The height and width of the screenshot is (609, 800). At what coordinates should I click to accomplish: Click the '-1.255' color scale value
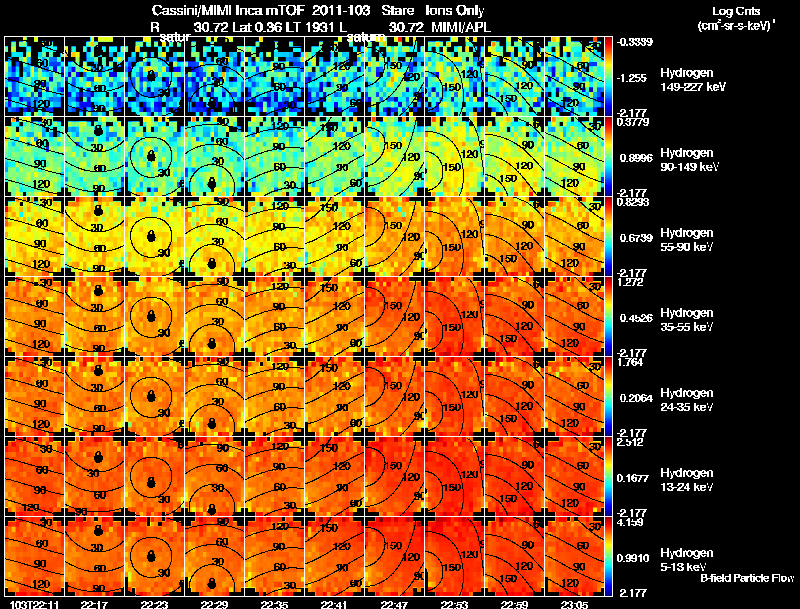[x=632, y=78]
